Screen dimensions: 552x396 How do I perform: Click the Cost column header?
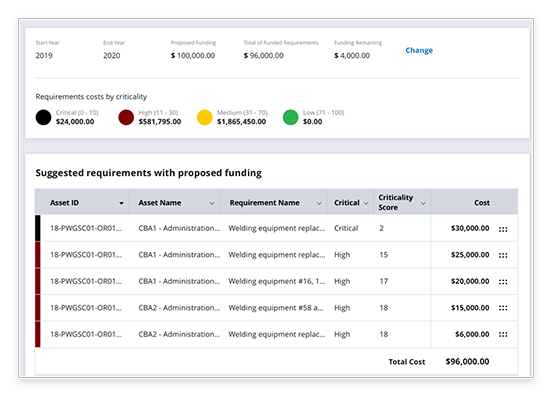point(482,203)
